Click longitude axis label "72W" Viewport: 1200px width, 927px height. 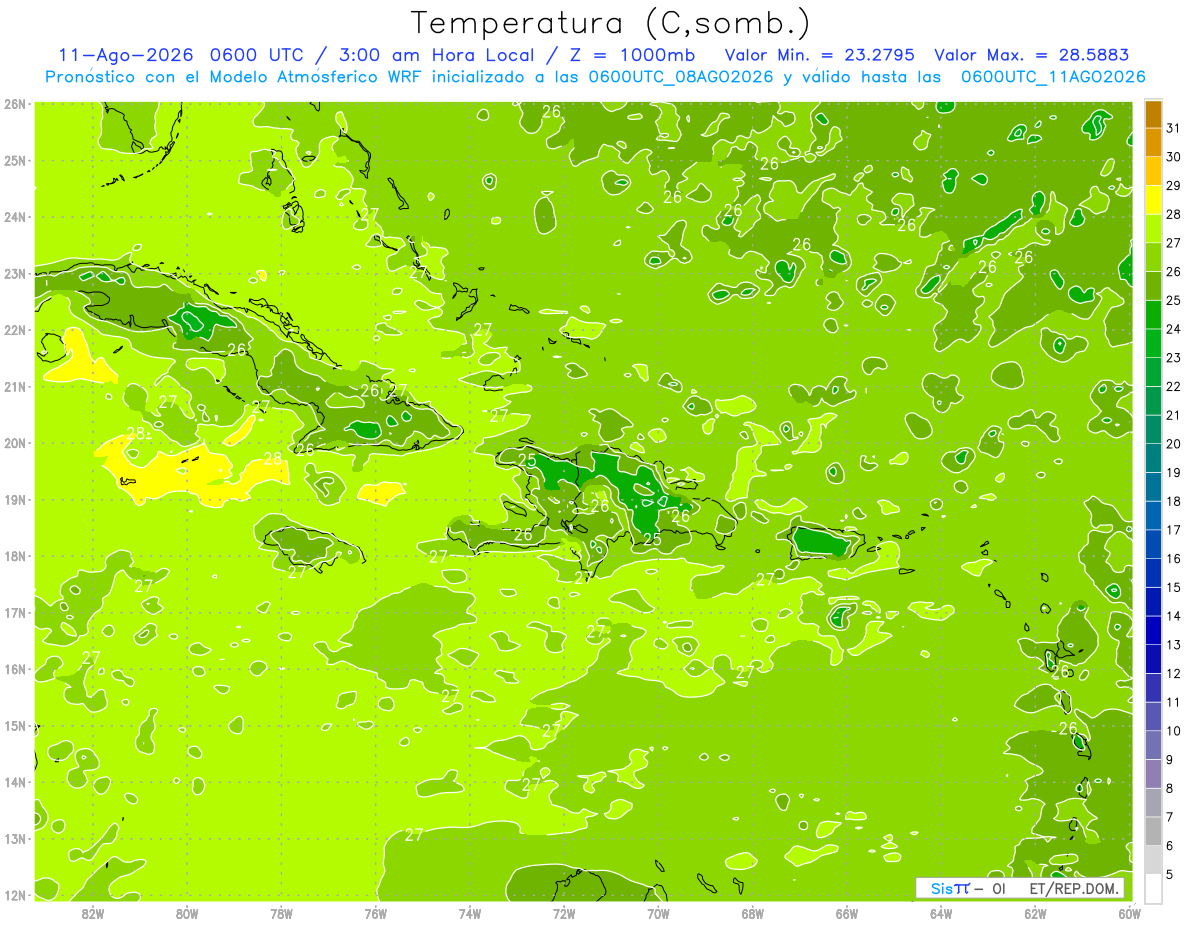point(564,913)
